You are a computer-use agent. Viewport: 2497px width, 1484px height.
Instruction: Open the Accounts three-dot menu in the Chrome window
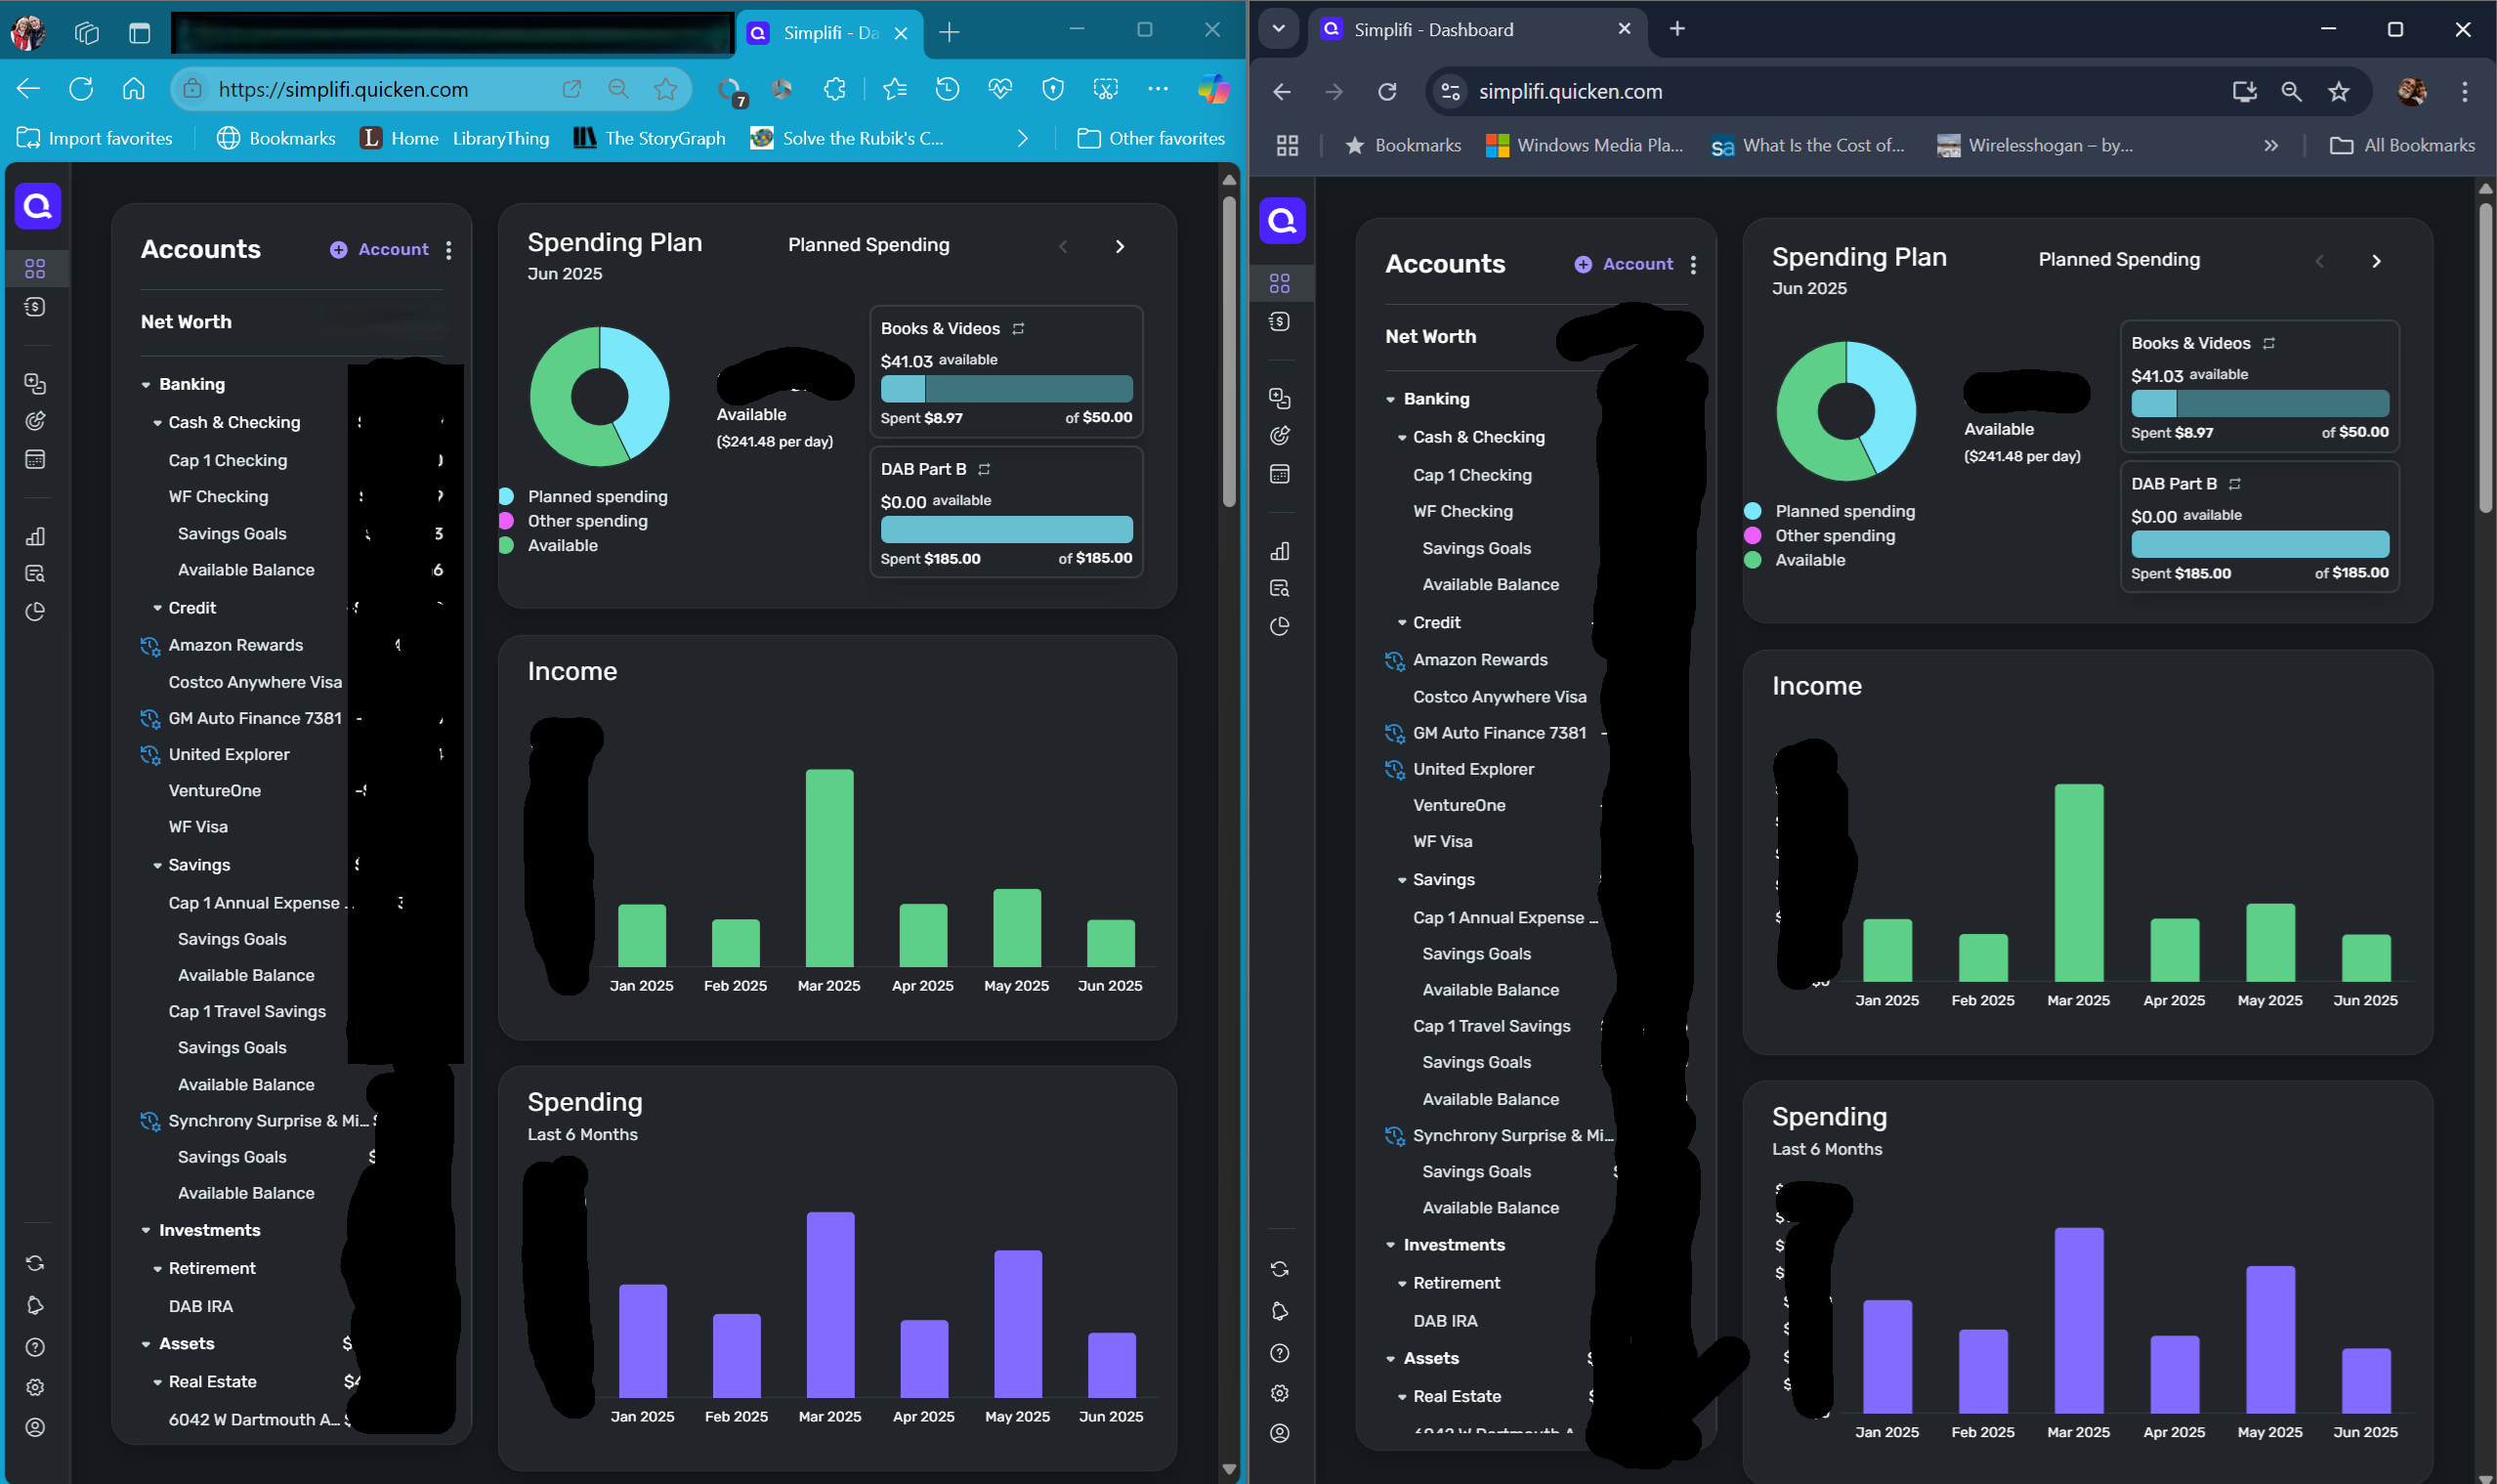[x=1693, y=265]
